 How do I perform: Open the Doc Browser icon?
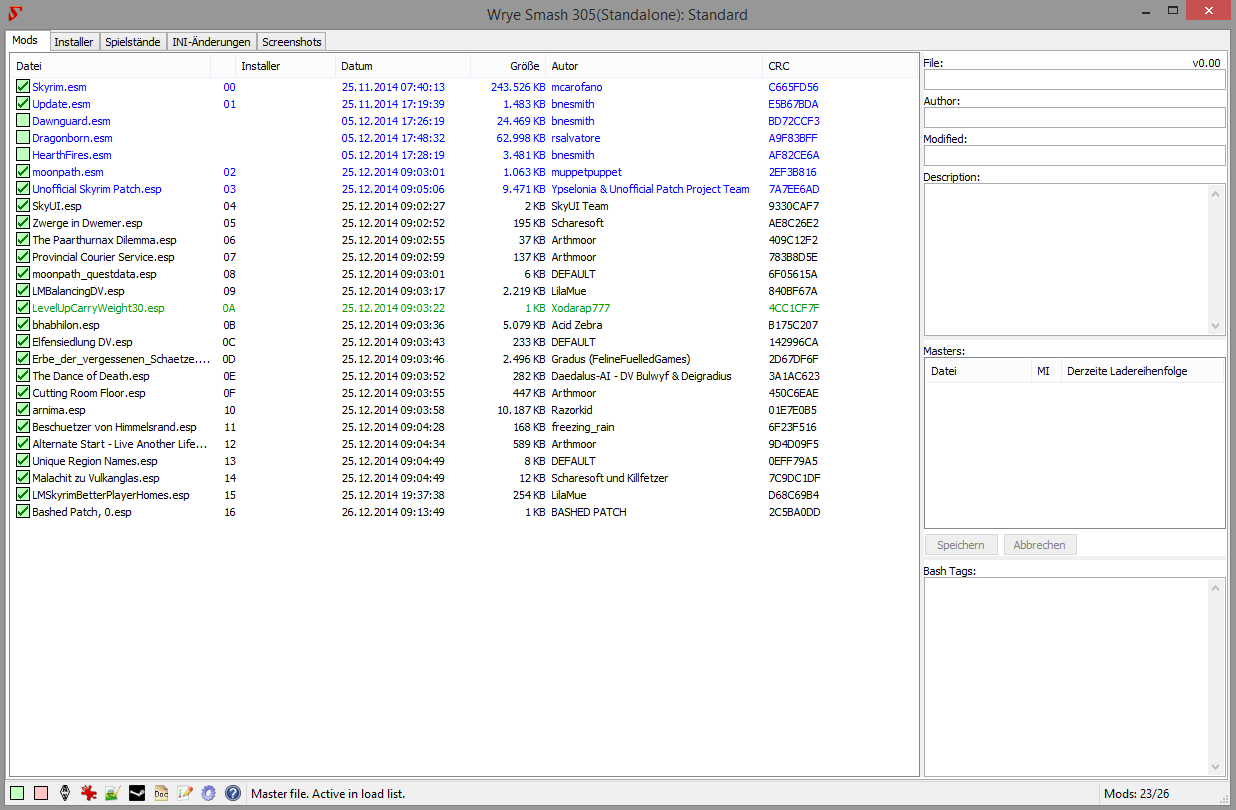[x=161, y=793]
